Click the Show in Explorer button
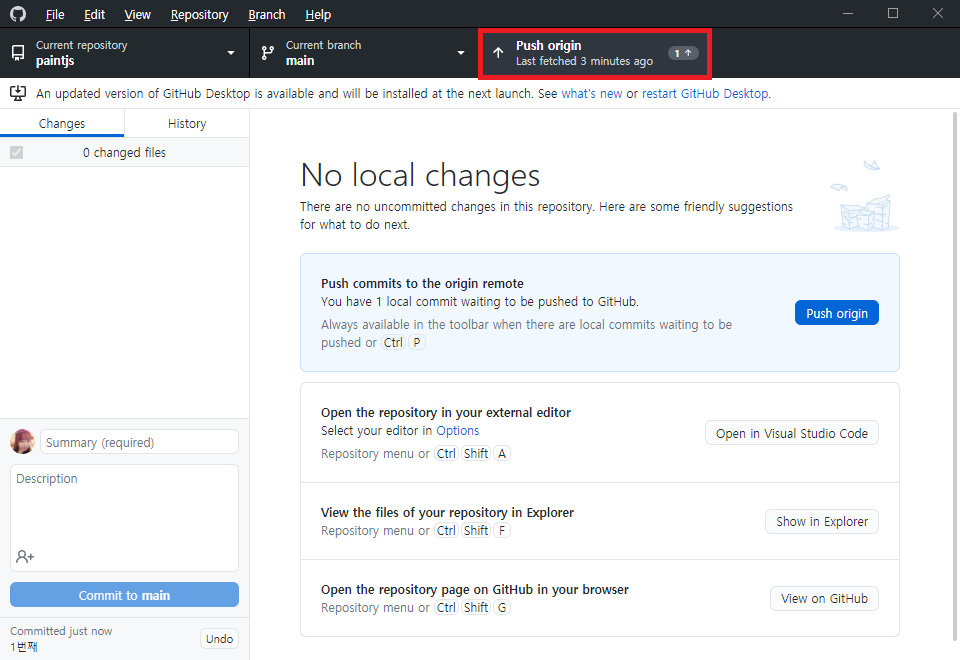960x660 pixels. [822, 521]
